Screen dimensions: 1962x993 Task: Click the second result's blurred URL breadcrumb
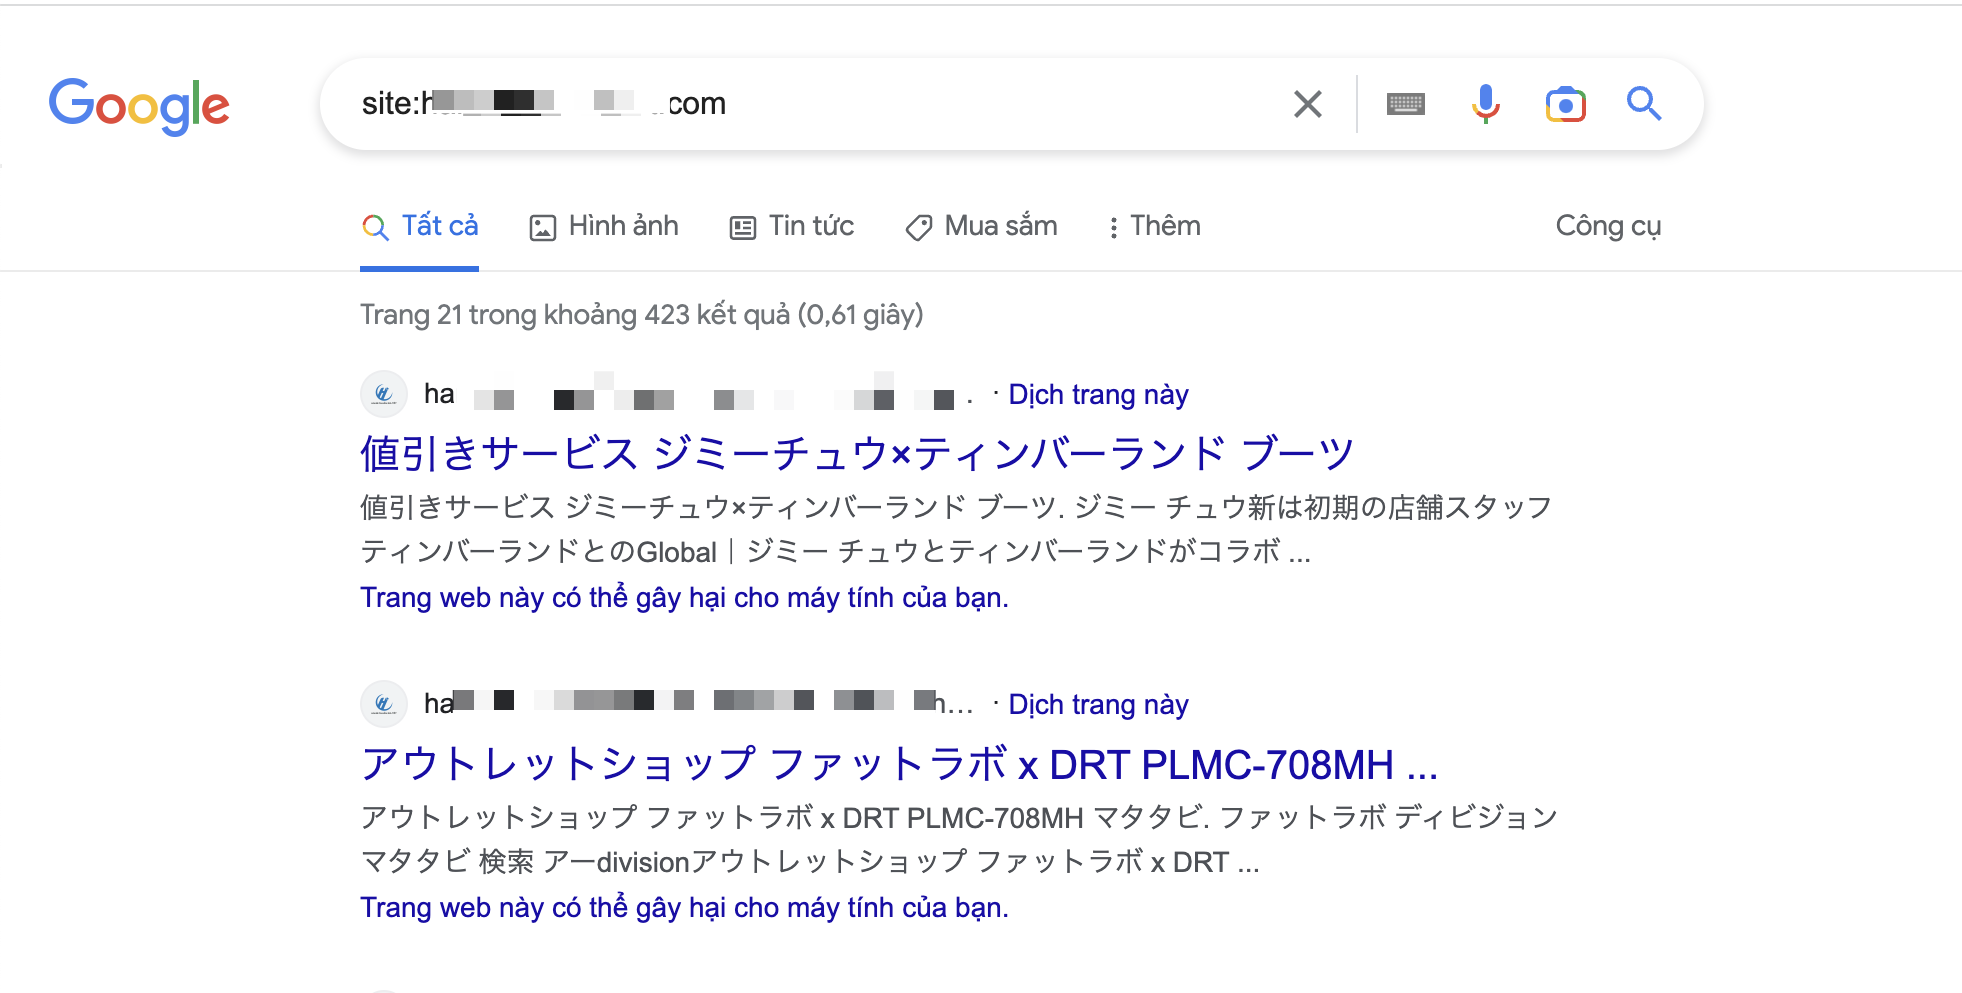click(x=698, y=705)
